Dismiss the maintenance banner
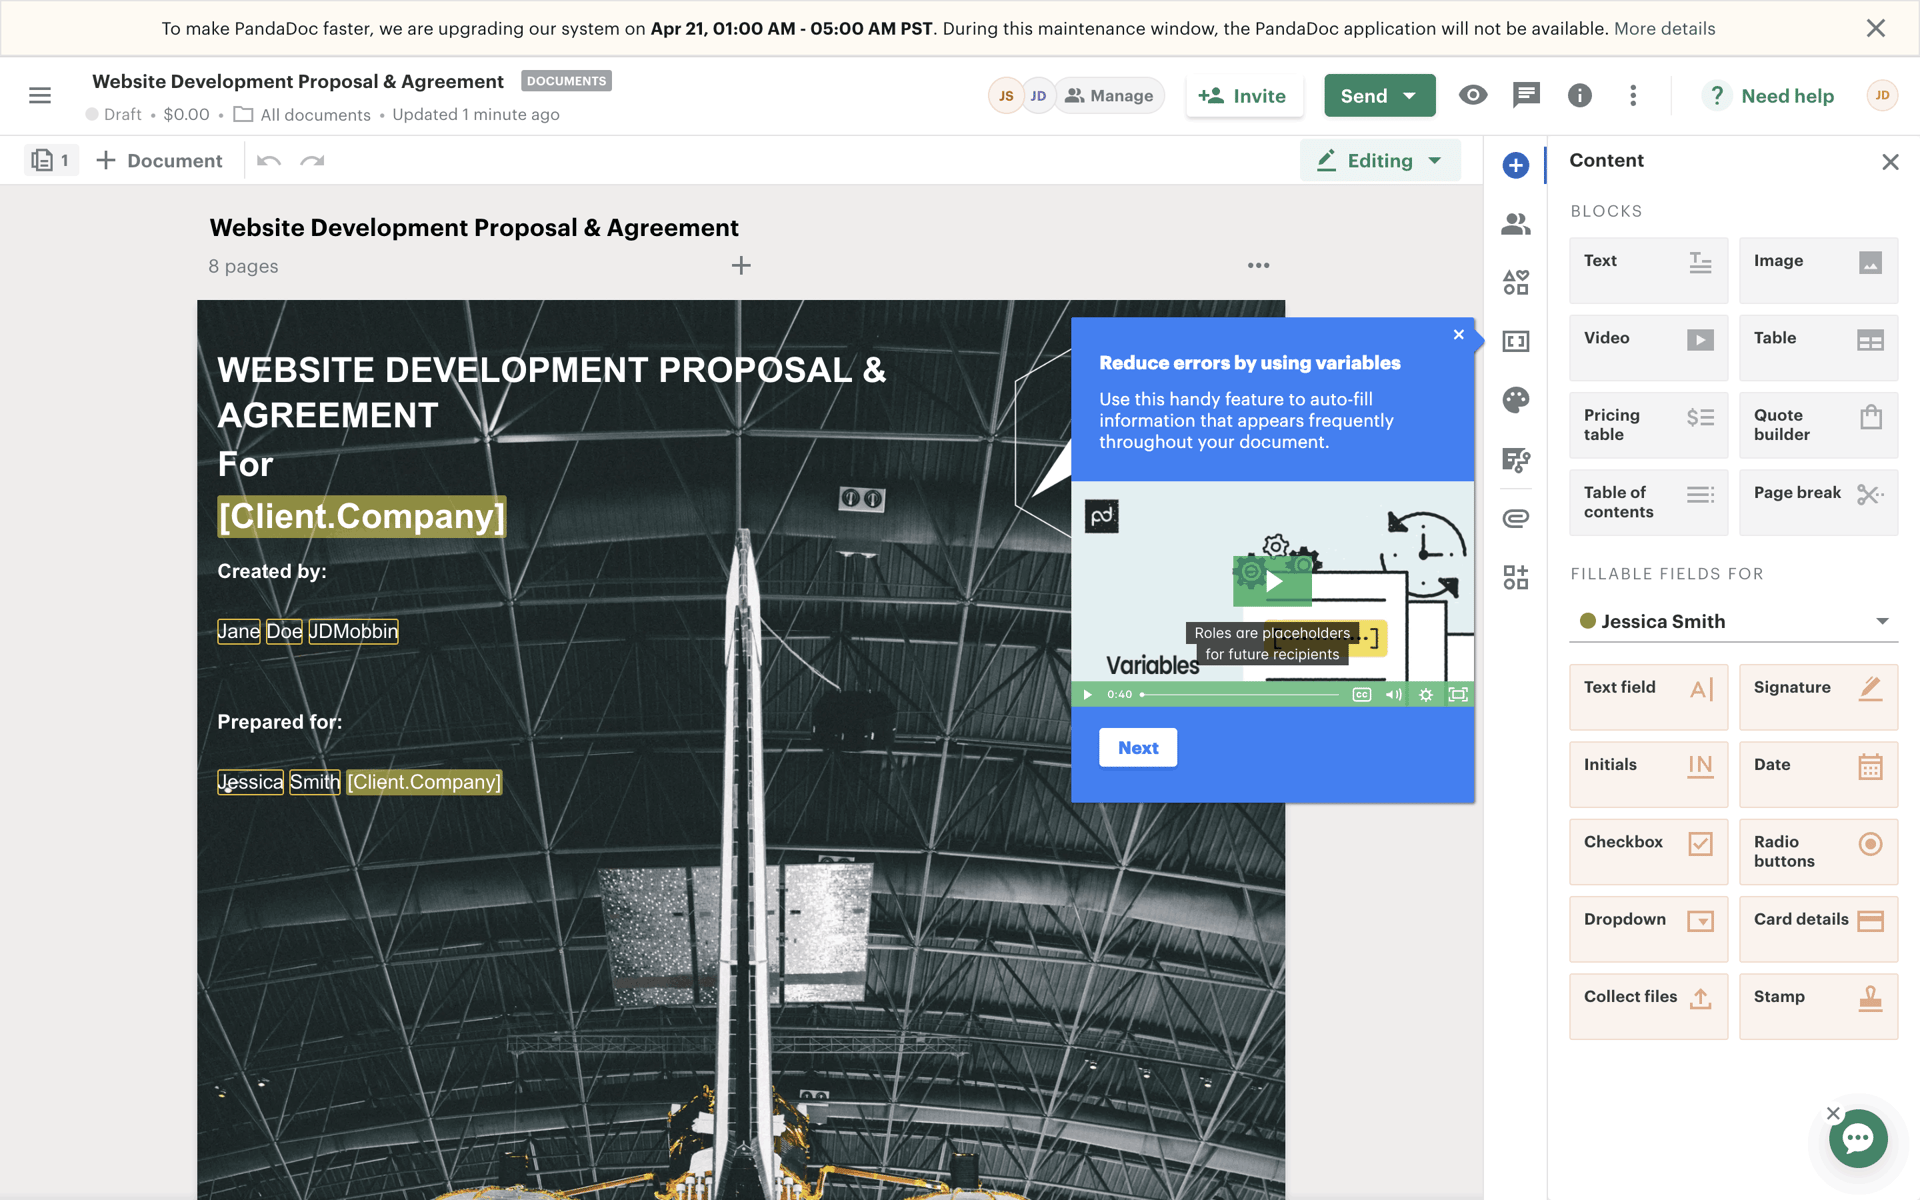This screenshot has width=1920, height=1200. click(x=1876, y=28)
